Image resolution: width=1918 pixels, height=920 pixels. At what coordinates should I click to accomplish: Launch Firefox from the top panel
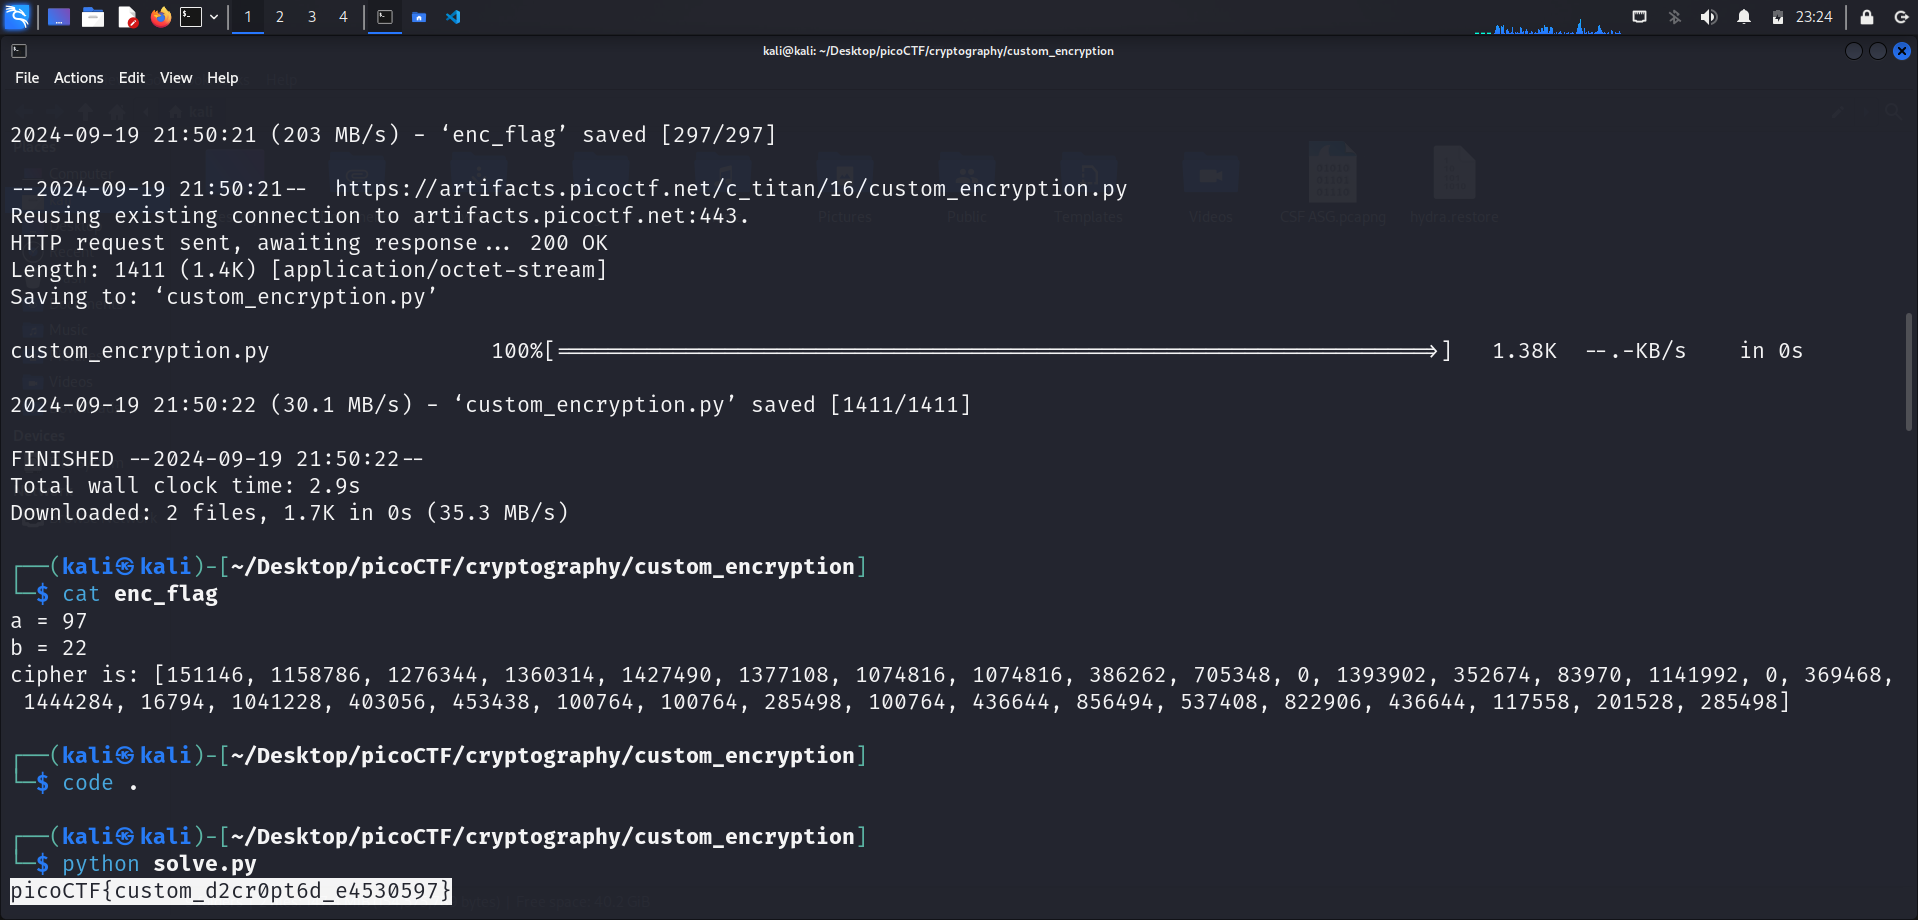pos(160,17)
